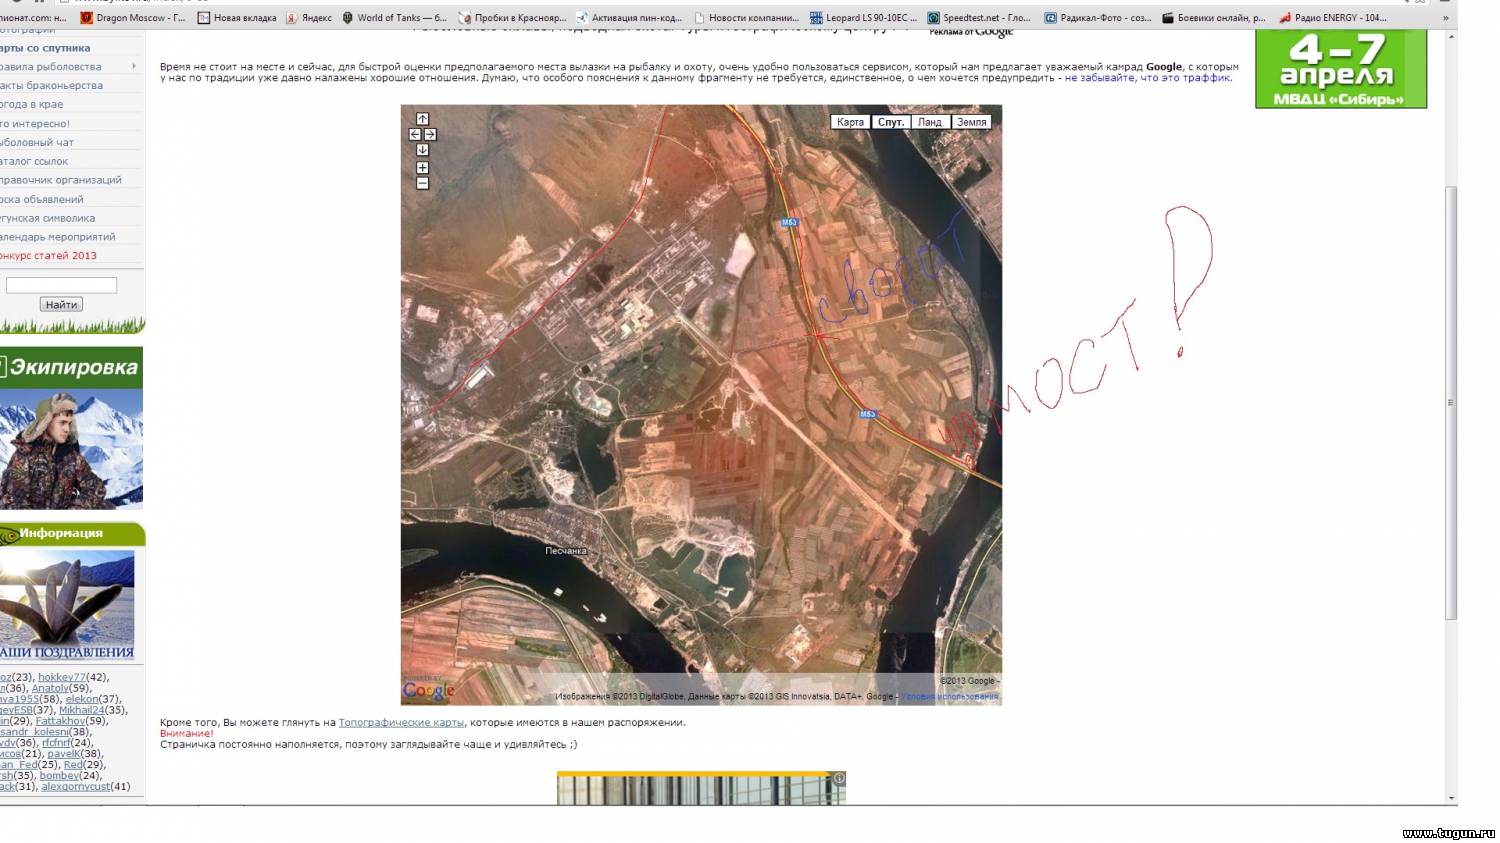Open user alexgornycust profile link
The width and height of the screenshot is (1500, 843).
(75, 786)
